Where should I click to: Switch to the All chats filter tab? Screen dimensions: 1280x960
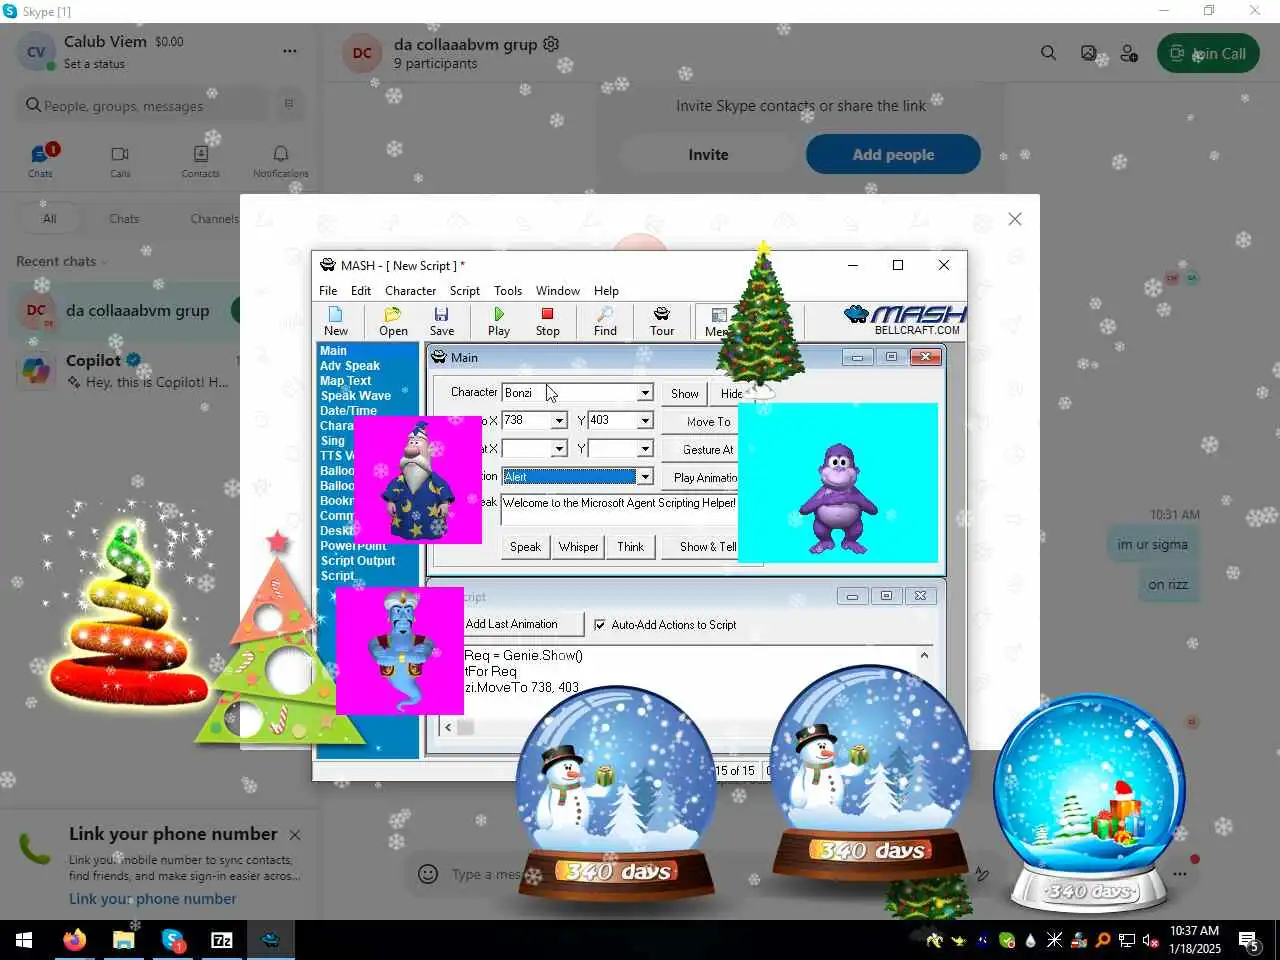coord(49,219)
